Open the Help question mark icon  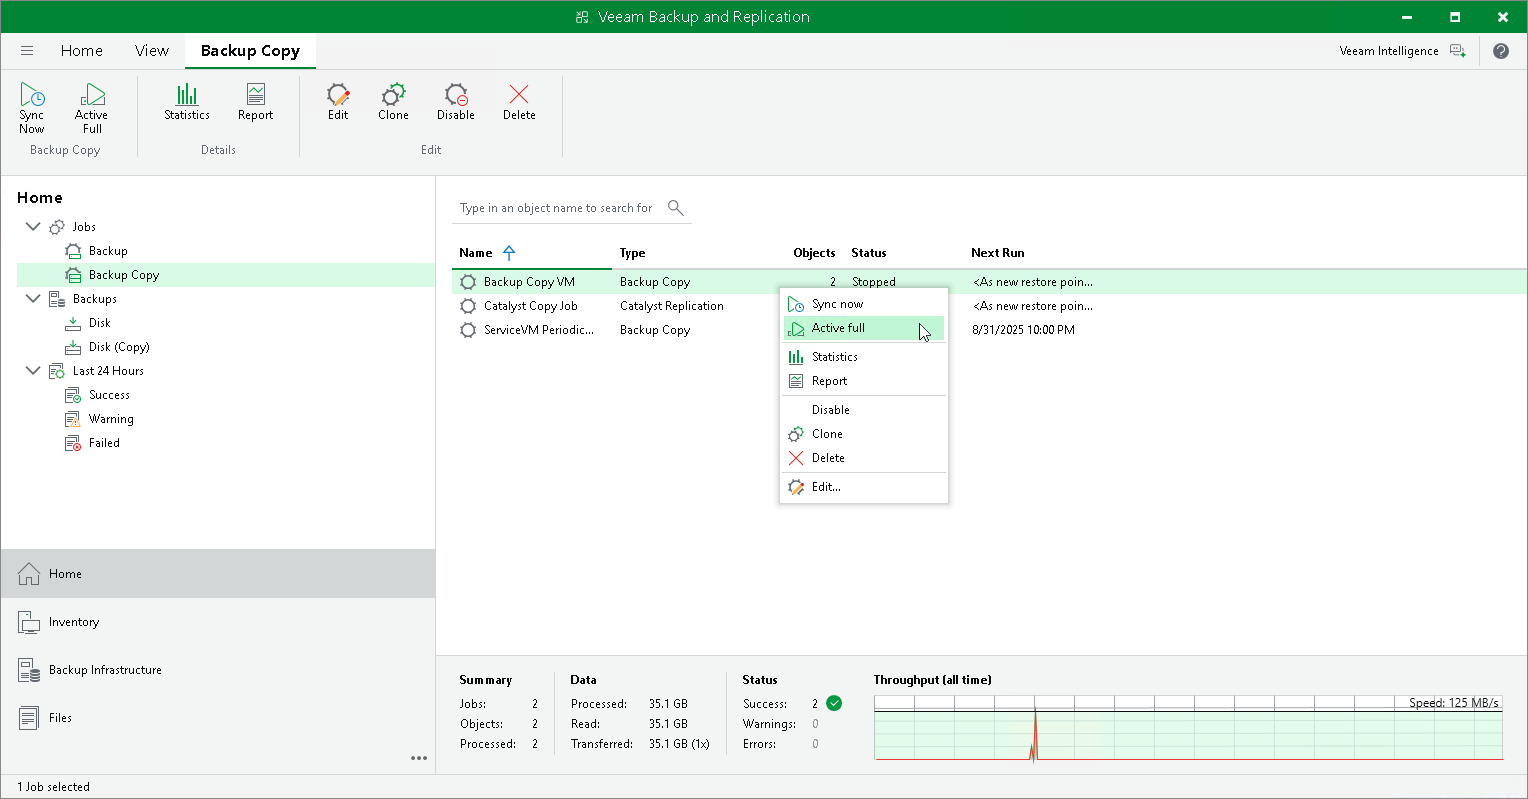tap(1501, 51)
